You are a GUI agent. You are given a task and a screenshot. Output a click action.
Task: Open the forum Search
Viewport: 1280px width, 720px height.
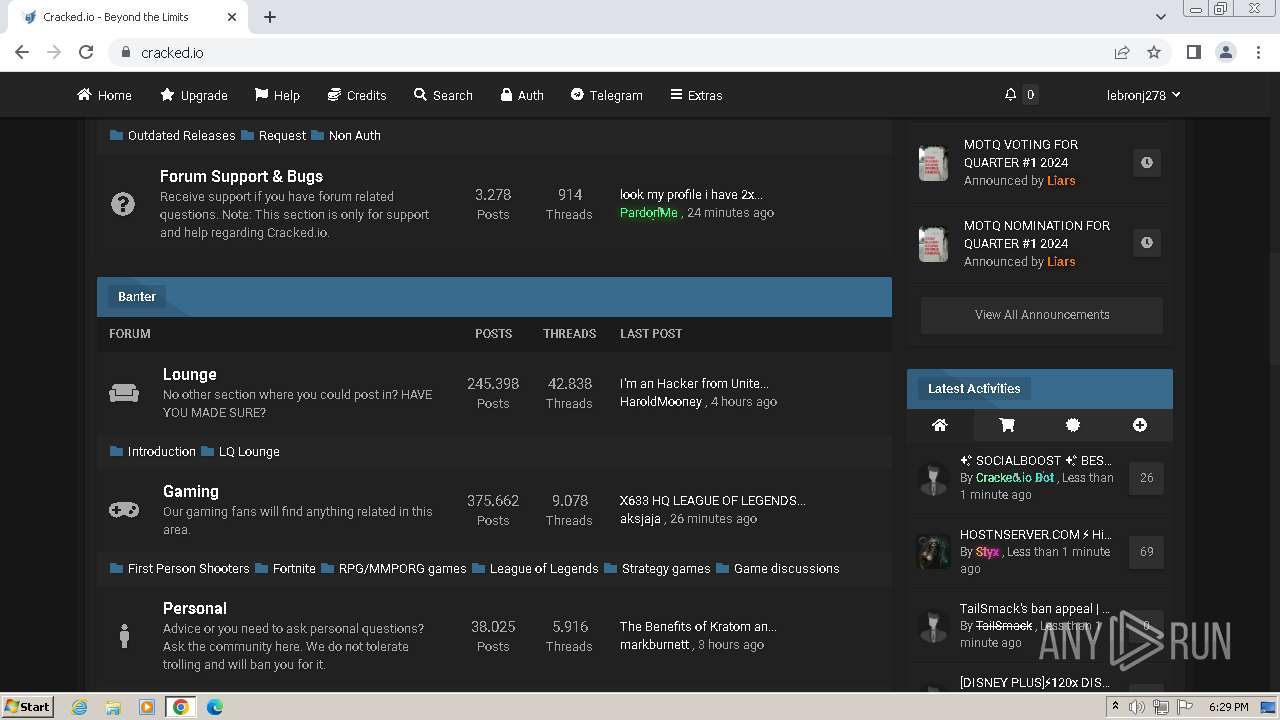(x=443, y=95)
